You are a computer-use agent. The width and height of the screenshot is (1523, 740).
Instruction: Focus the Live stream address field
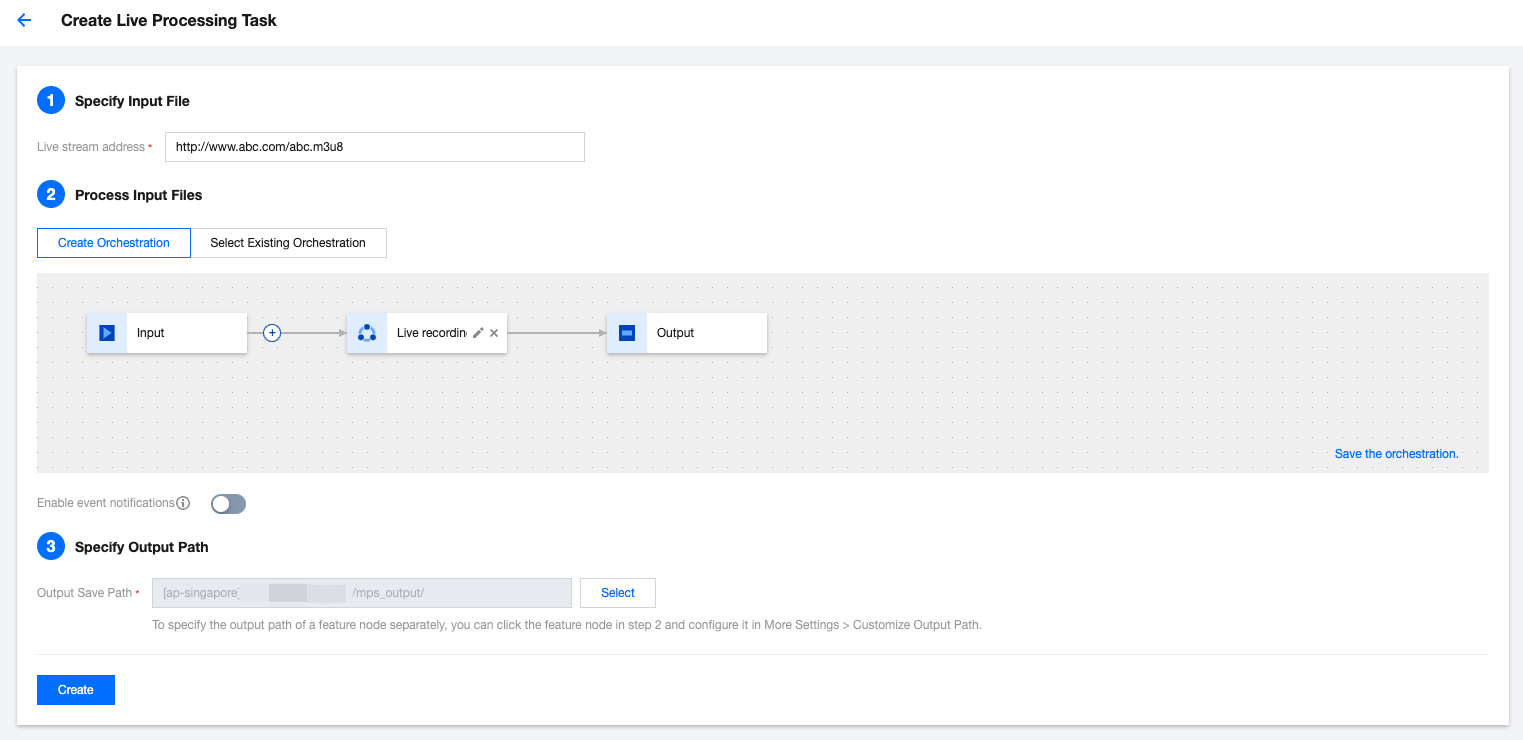click(374, 147)
